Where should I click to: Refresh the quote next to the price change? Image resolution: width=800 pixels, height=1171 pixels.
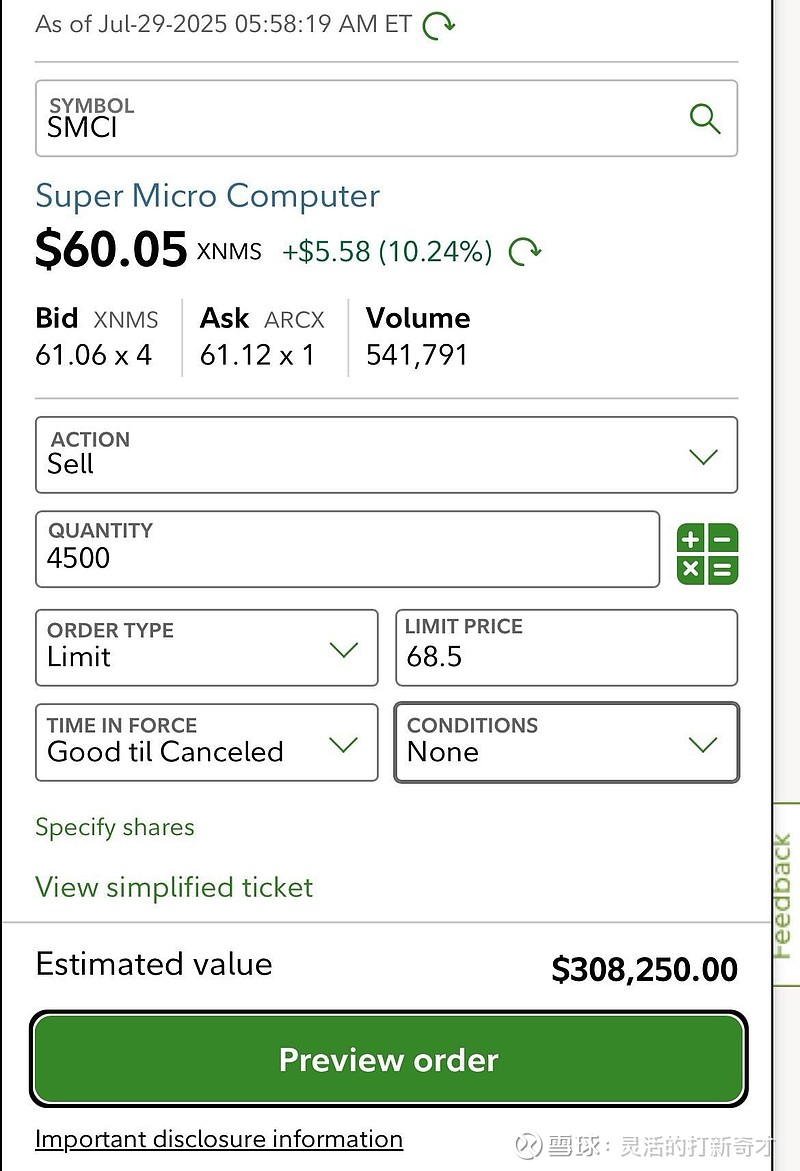[x=525, y=251]
